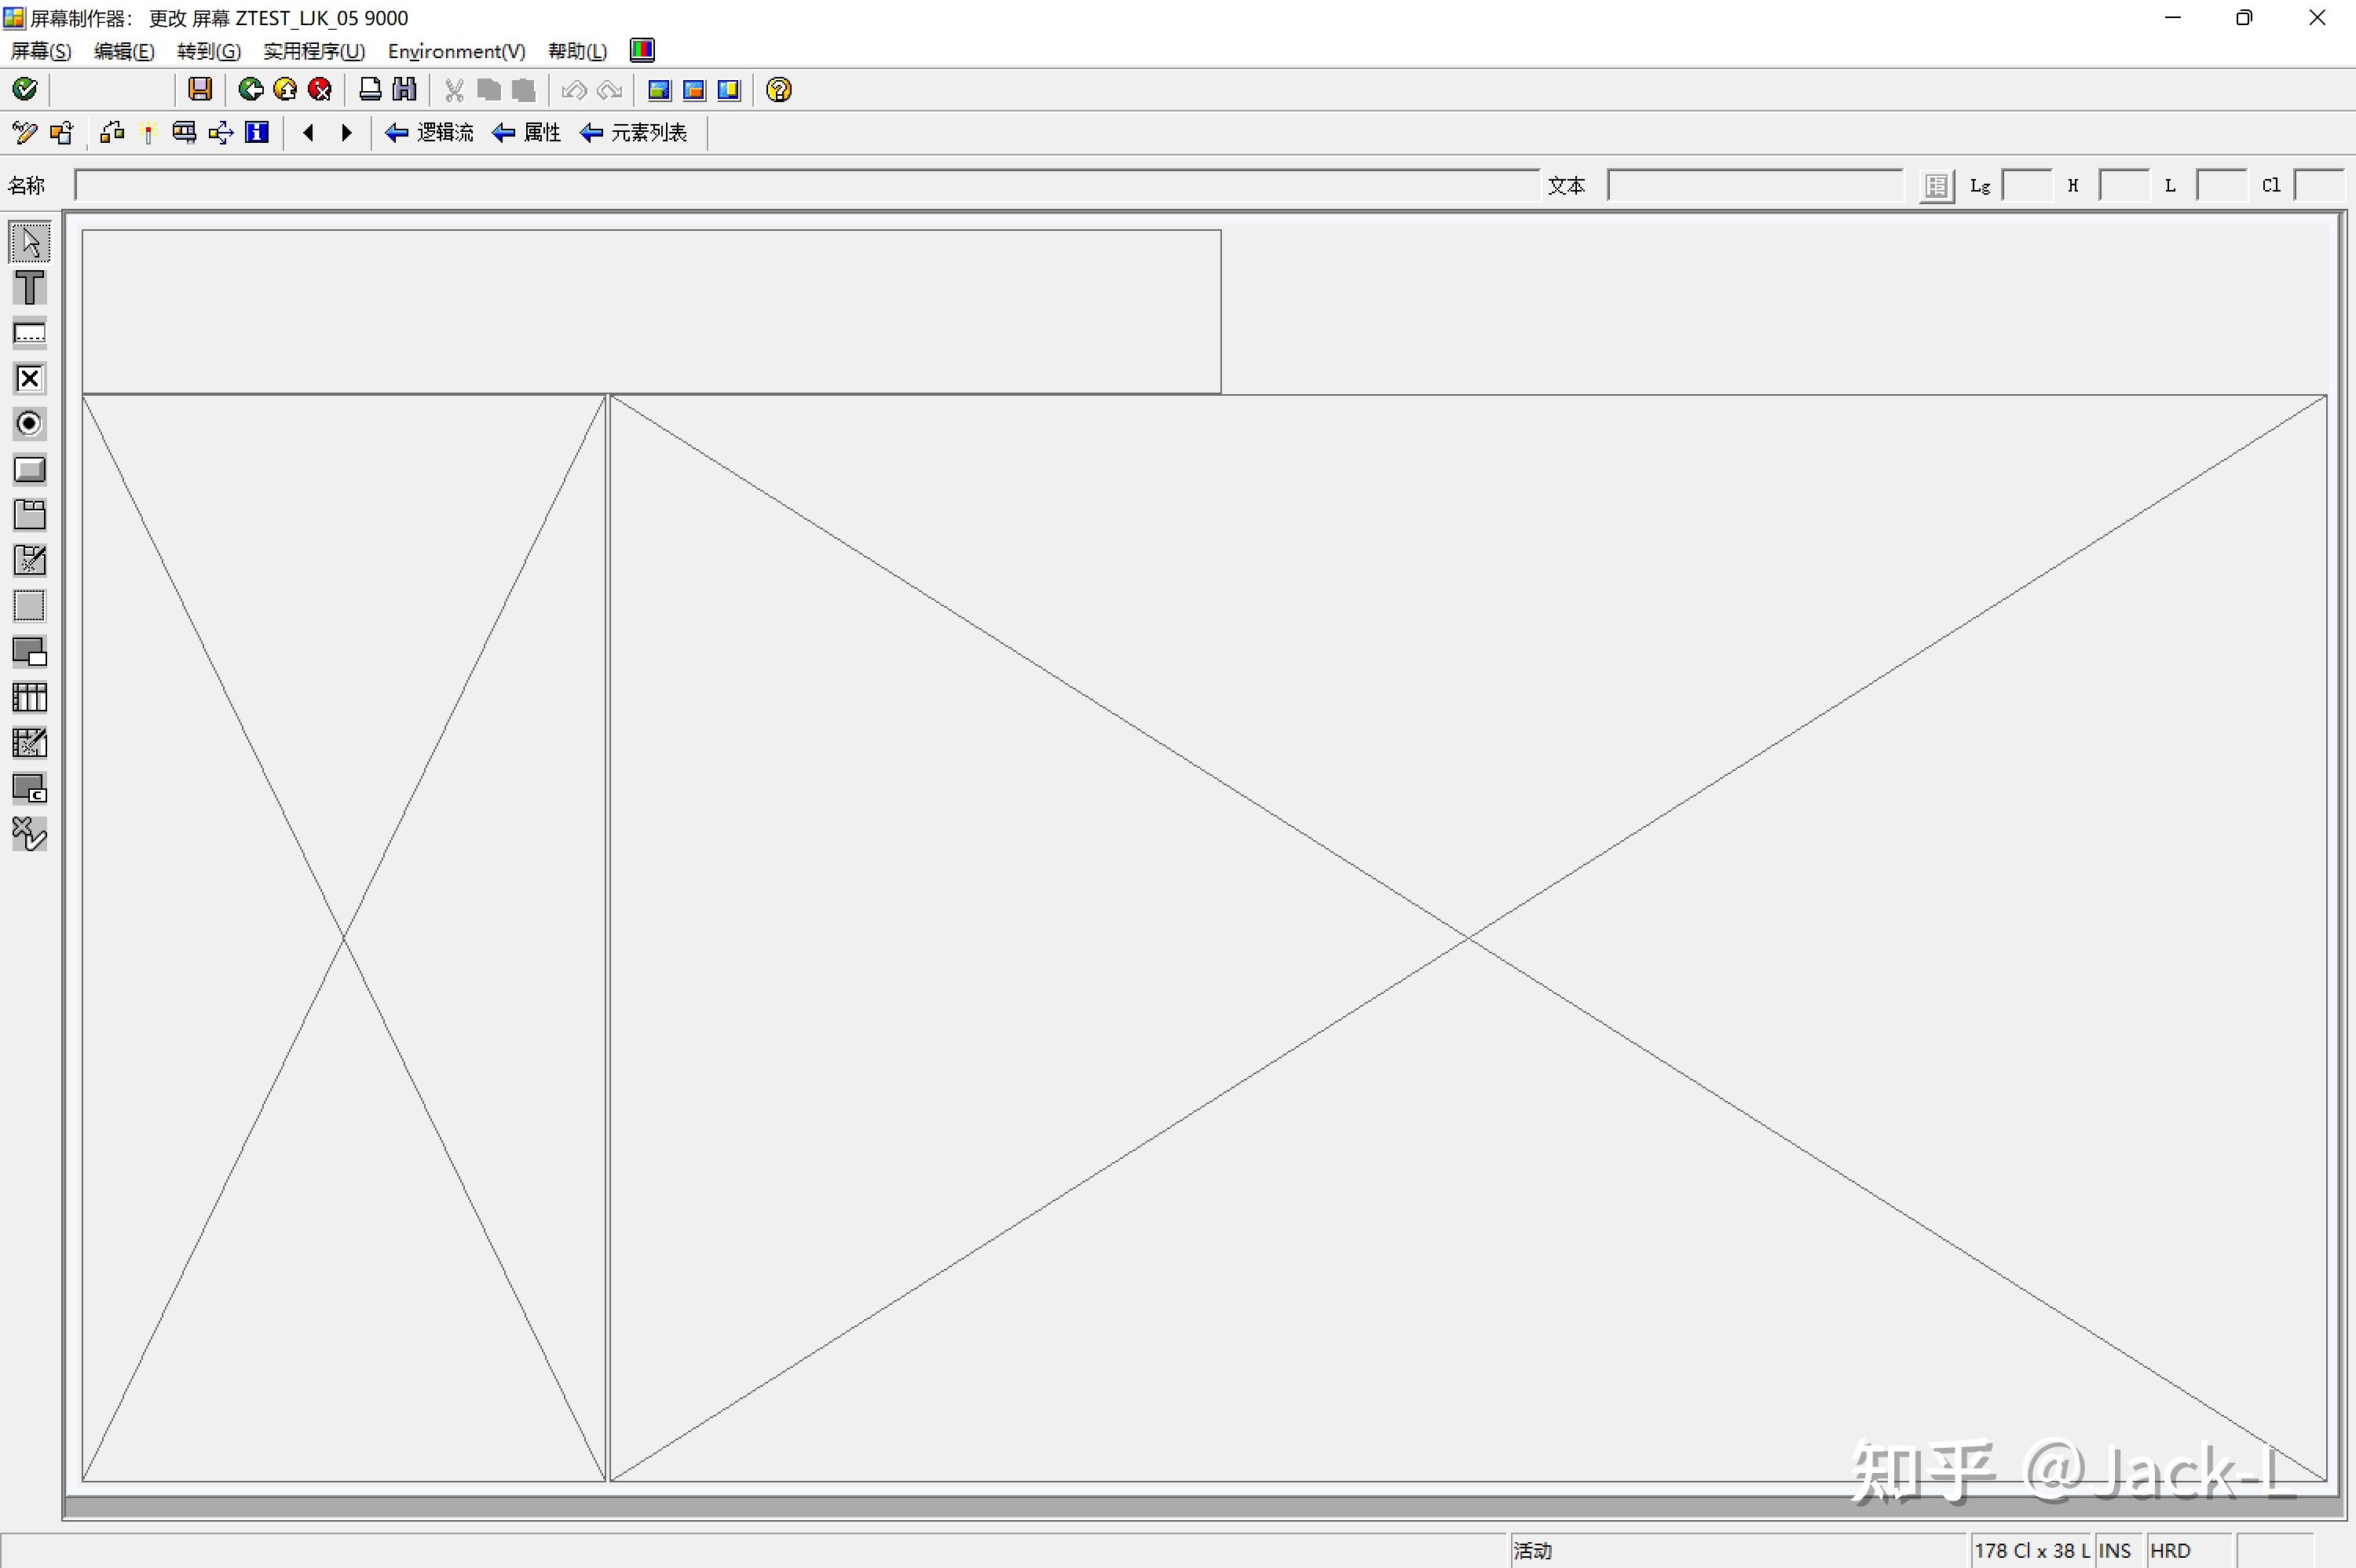This screenshot has width=2356, height=1568.
Task: Select the Pushbutton element tool
Action: (30, 470)
